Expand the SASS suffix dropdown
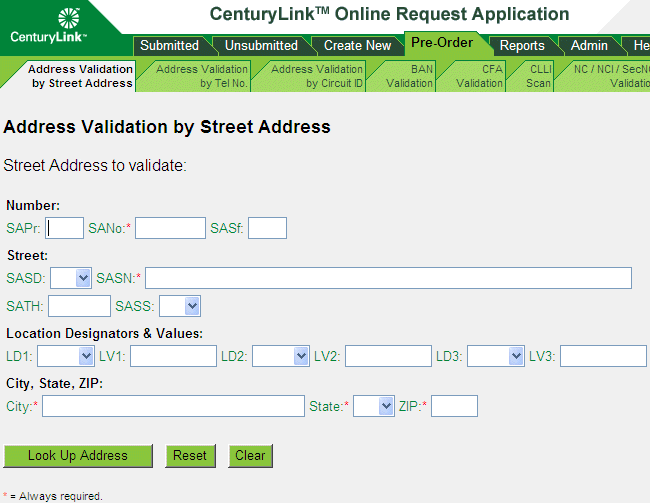Viewport: 650px width, 503px height. click(180, 306)
